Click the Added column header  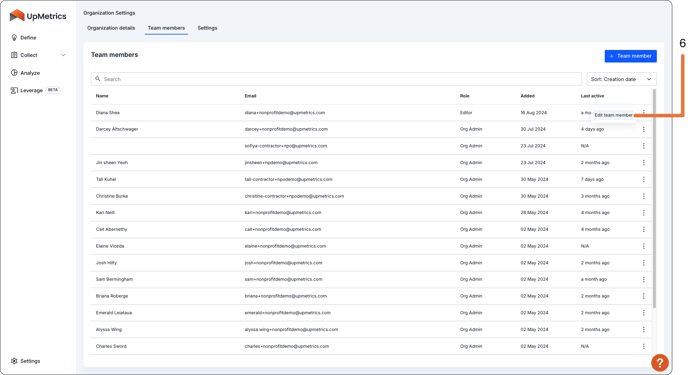[x=527, y=96]
